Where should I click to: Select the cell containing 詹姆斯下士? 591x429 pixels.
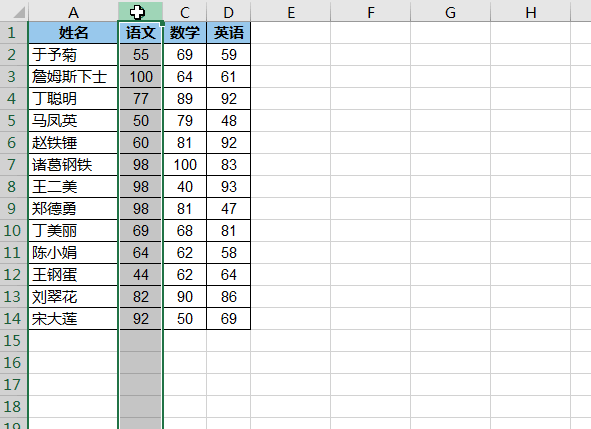pos(73,77)
